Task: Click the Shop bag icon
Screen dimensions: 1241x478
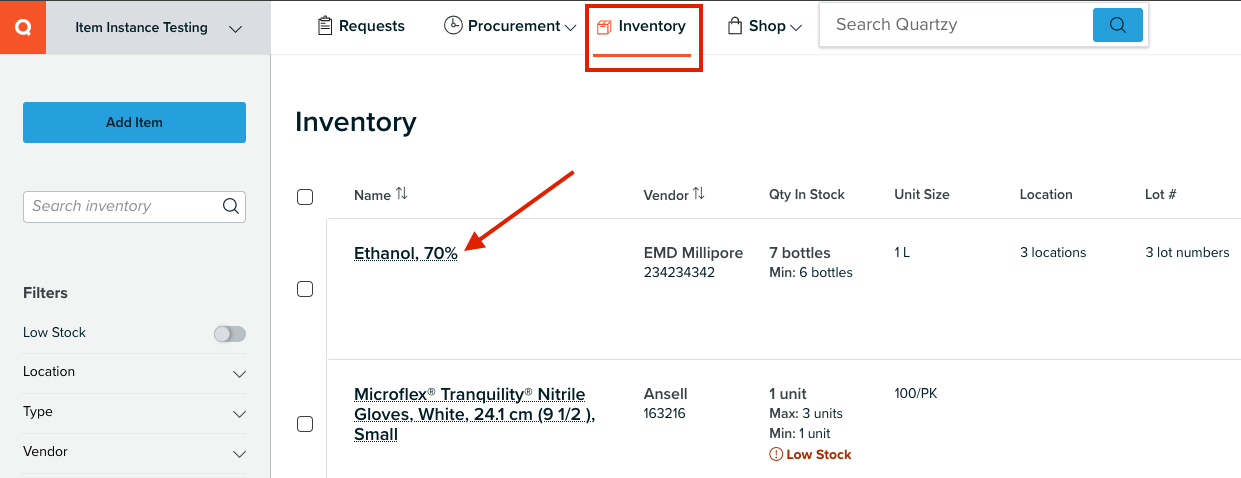Action: (735, 26)
